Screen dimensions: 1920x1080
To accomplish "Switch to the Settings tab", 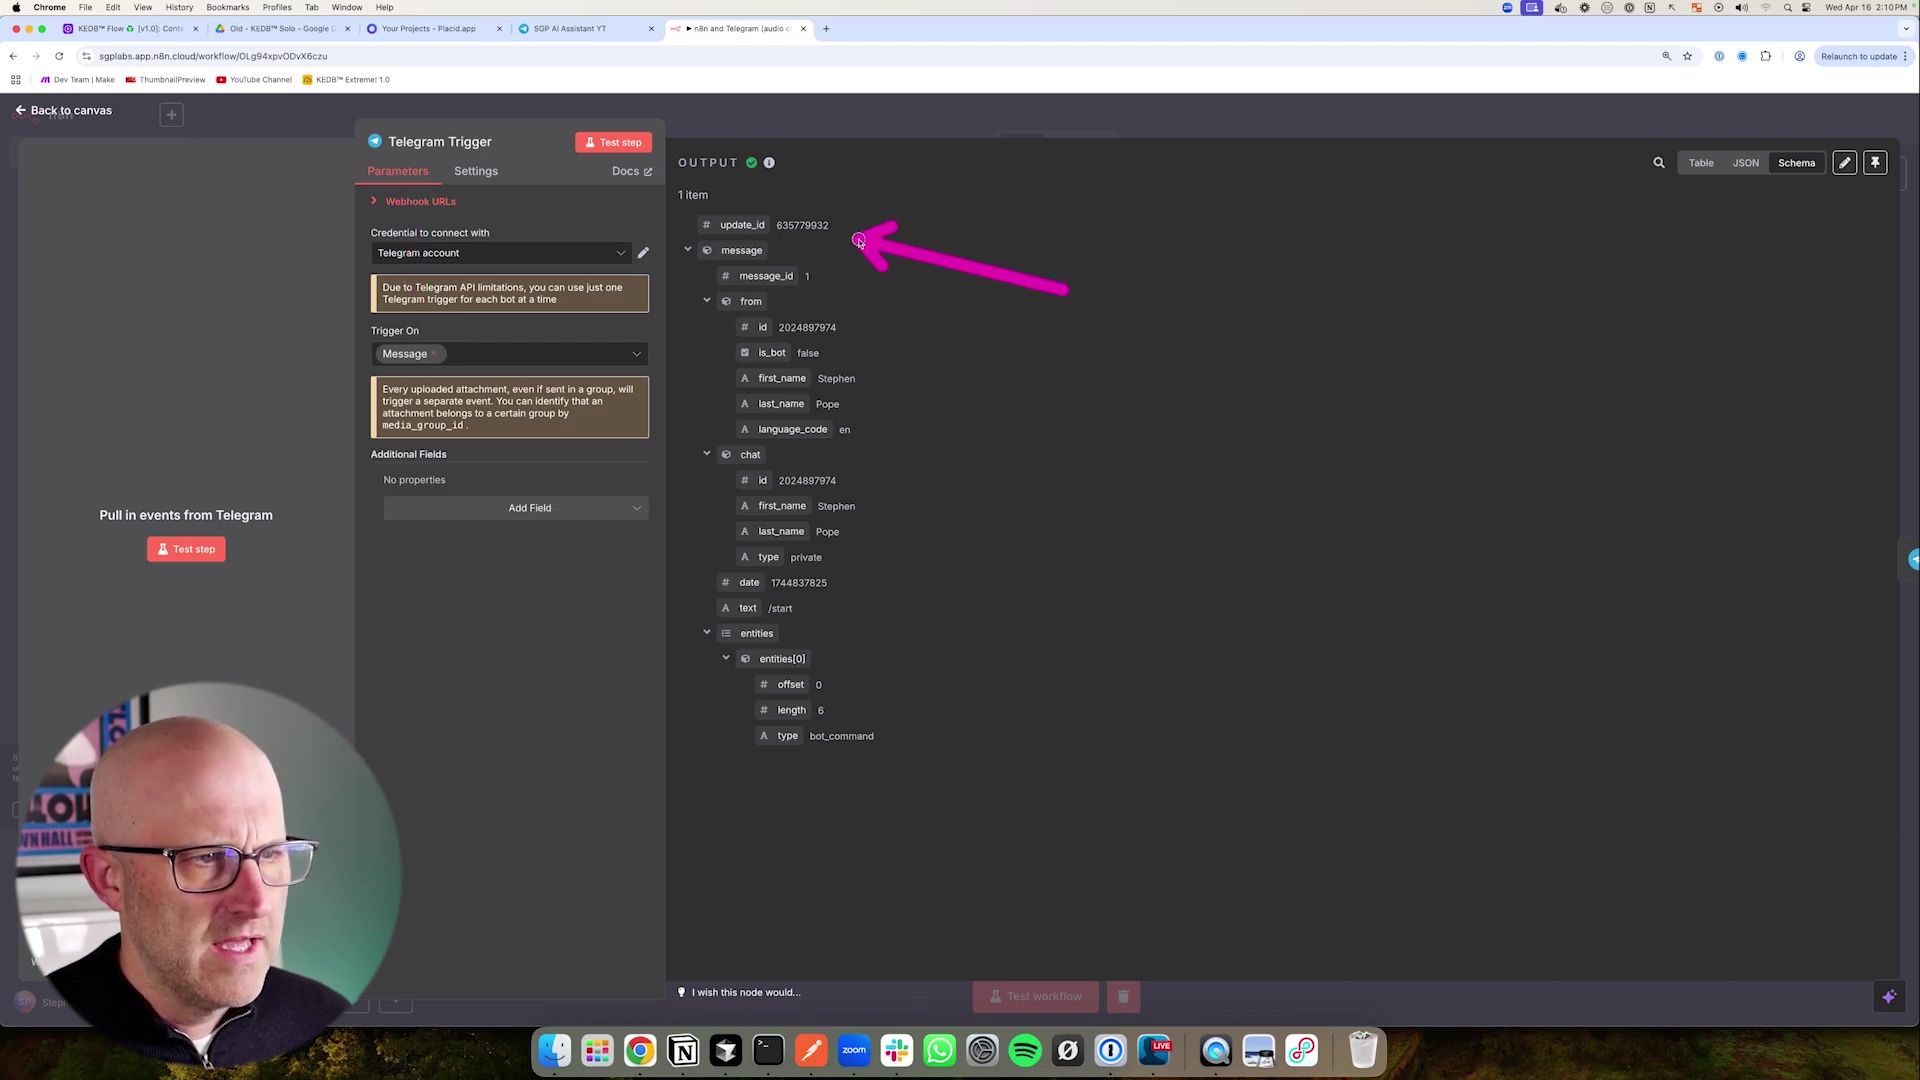I will (475, 171).
